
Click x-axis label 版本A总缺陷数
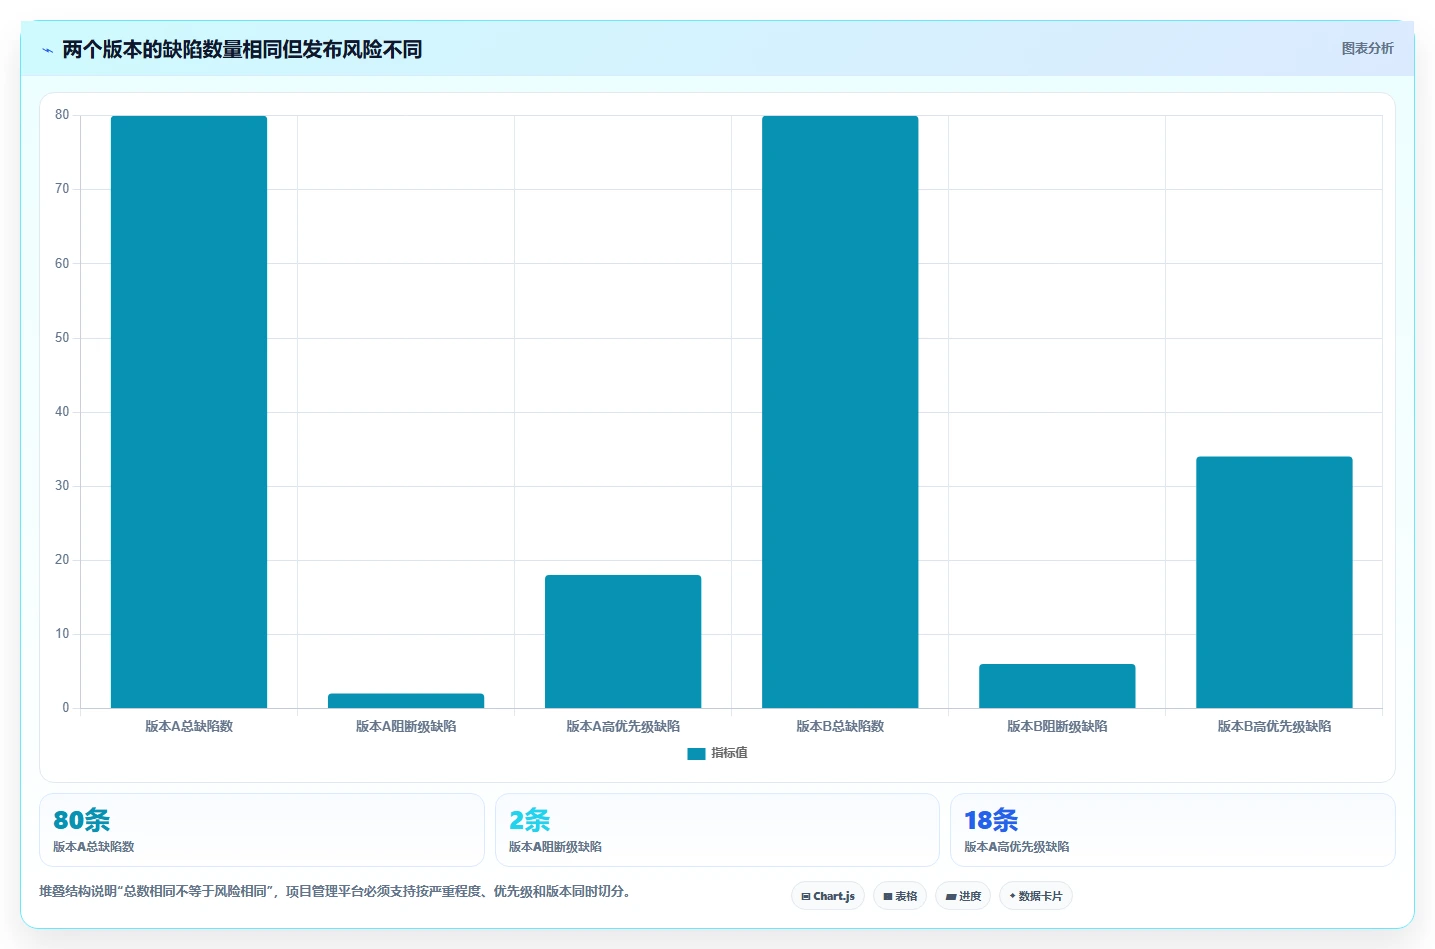pyautogui.click(x=189, y=726)
